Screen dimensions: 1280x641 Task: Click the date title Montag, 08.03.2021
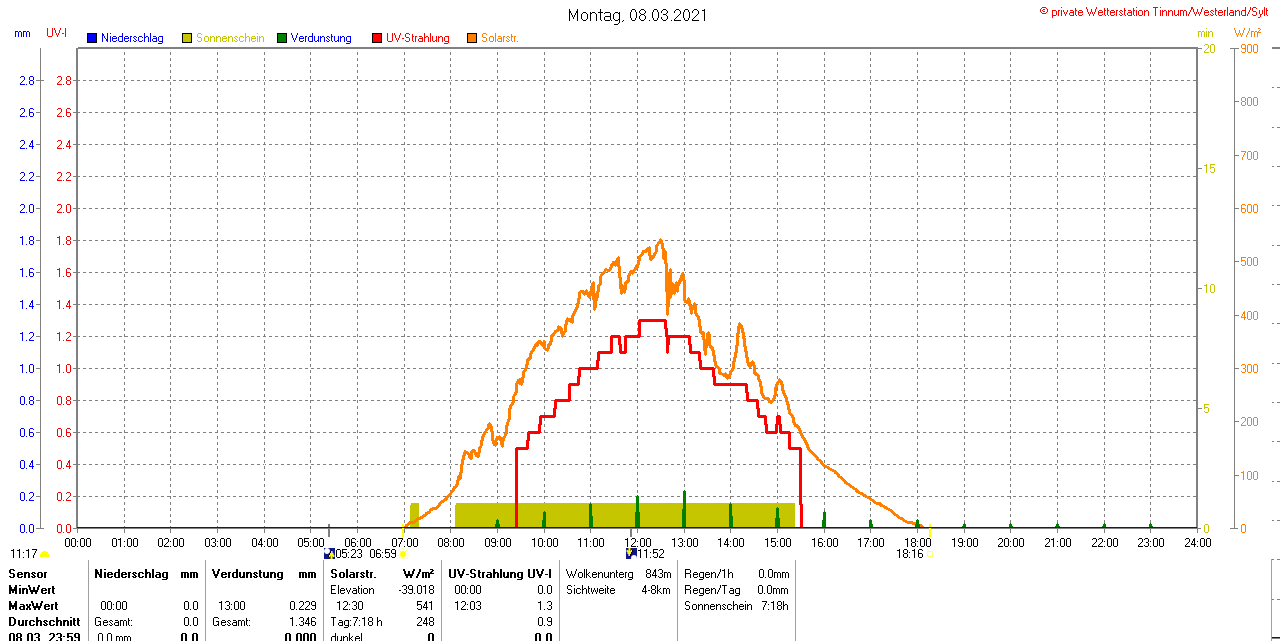(x=638, y=15)
